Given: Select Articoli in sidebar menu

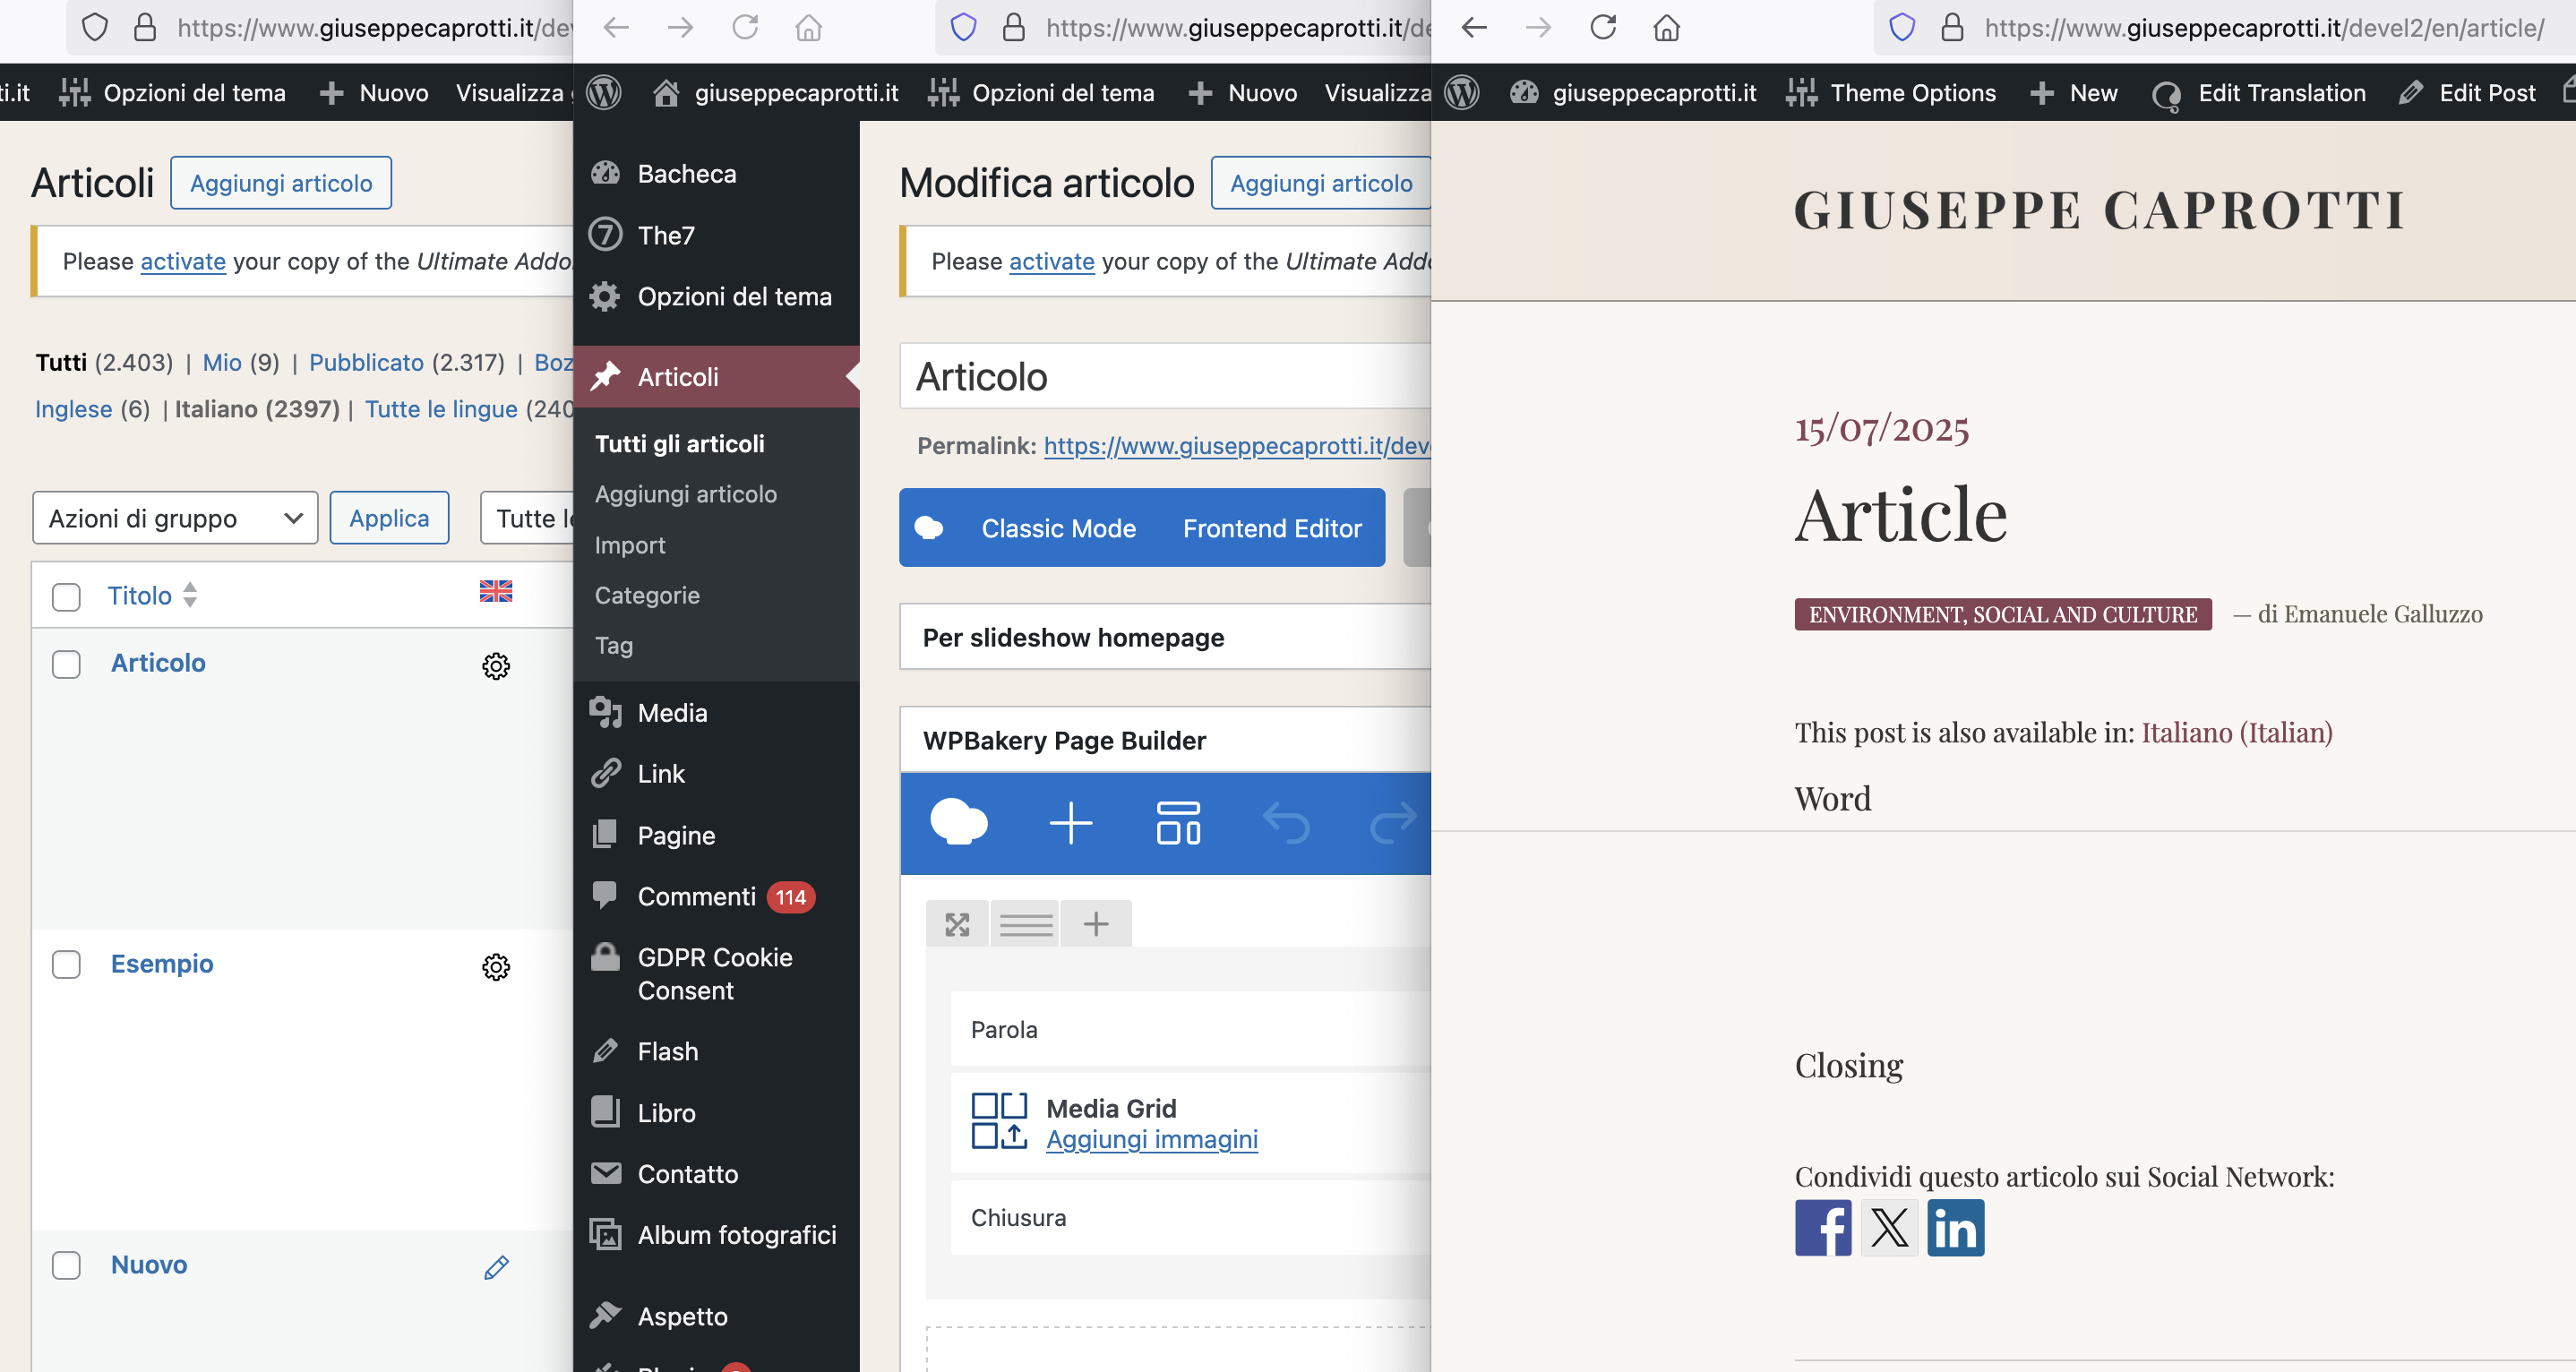Looking at the screenshot, I should (x=717, y=377).
